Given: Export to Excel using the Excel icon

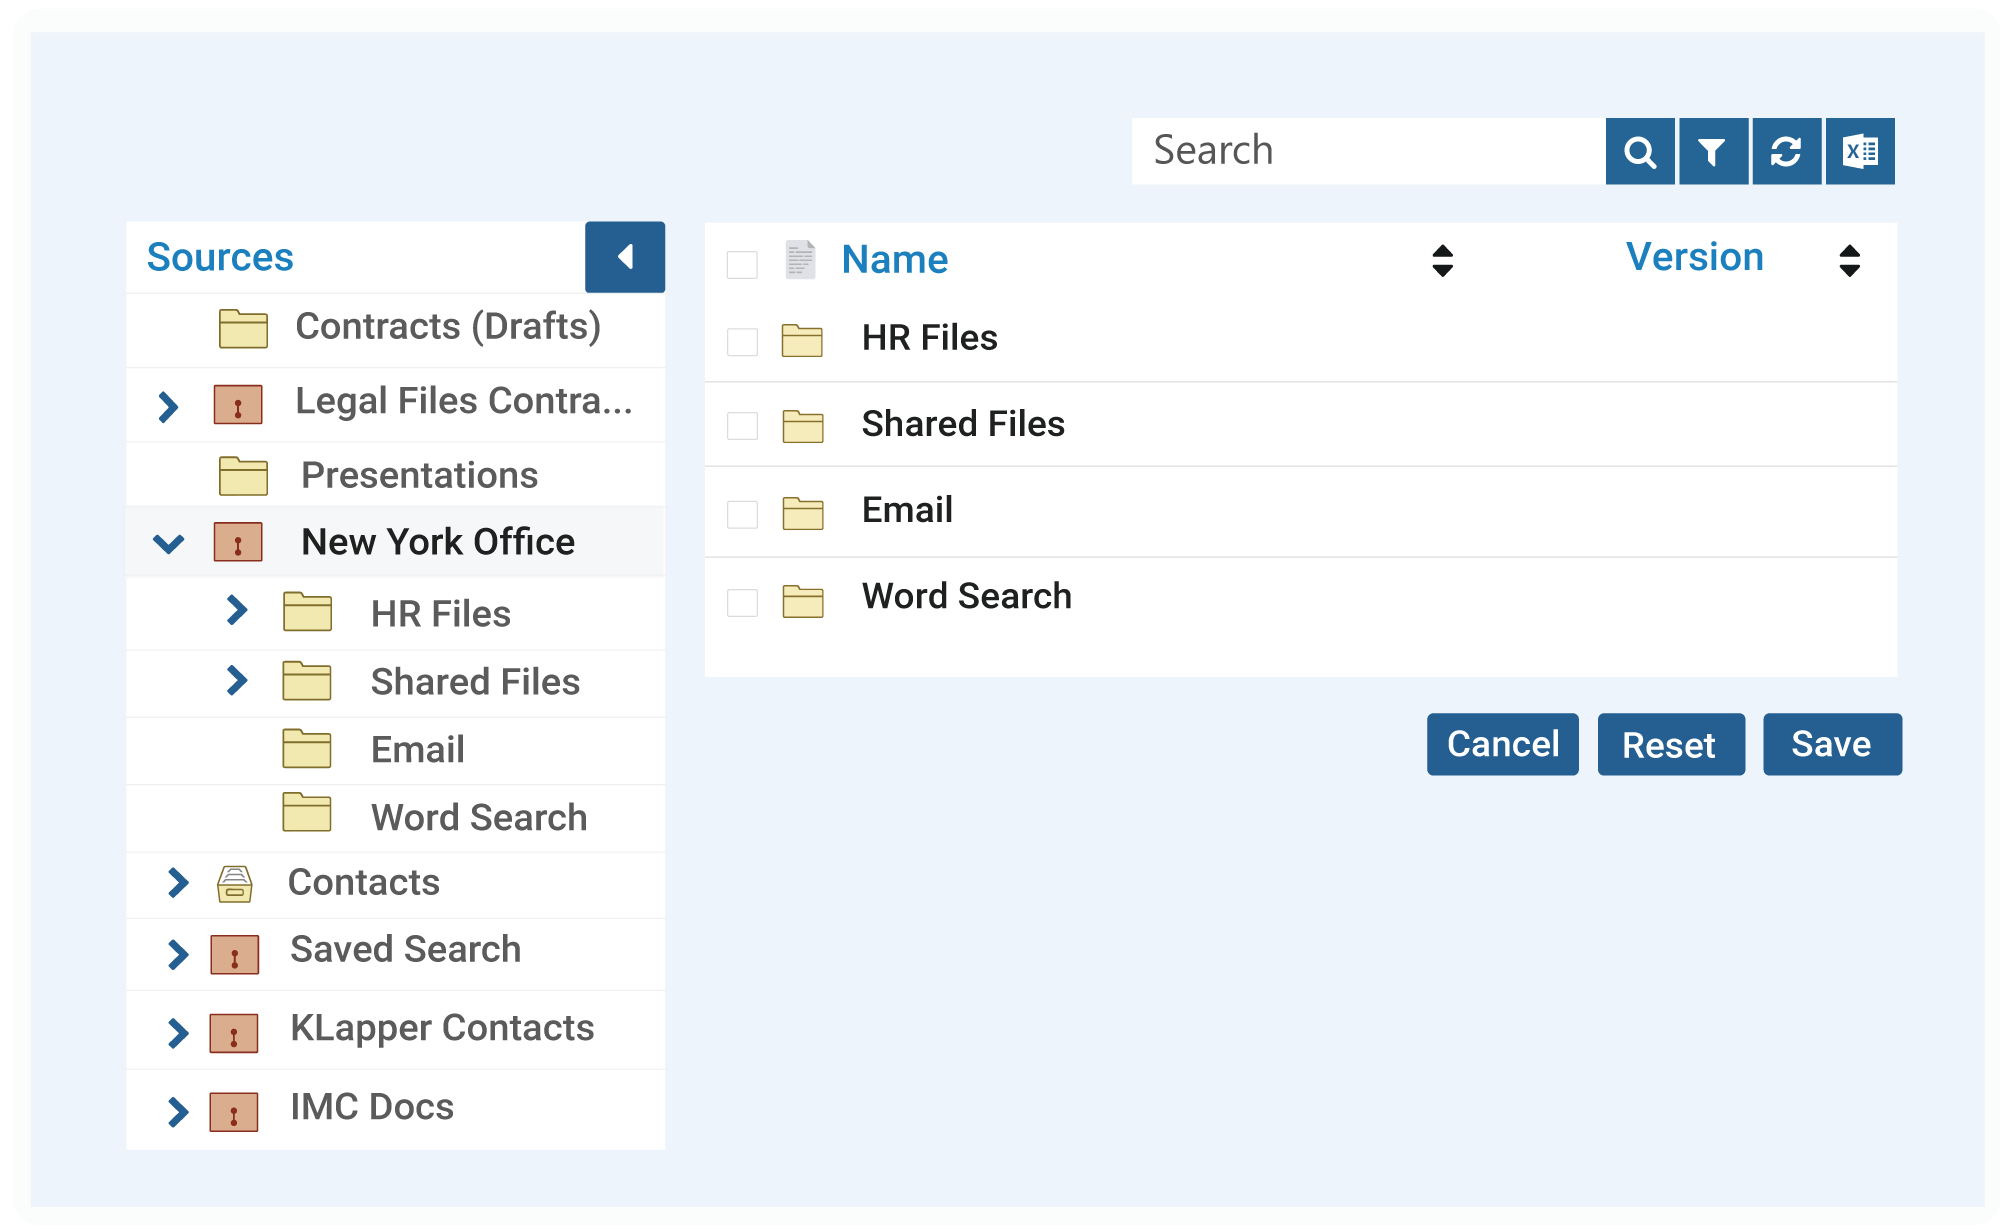Looking at the screenshot, I should pos(1860,151).
